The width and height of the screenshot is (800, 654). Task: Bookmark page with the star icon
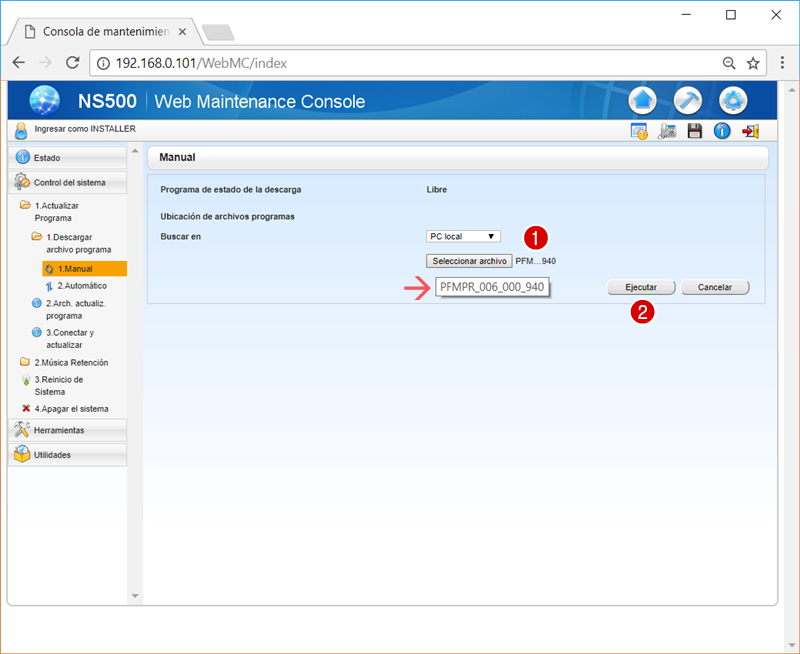pyautogui.click(x=753, y=63)
